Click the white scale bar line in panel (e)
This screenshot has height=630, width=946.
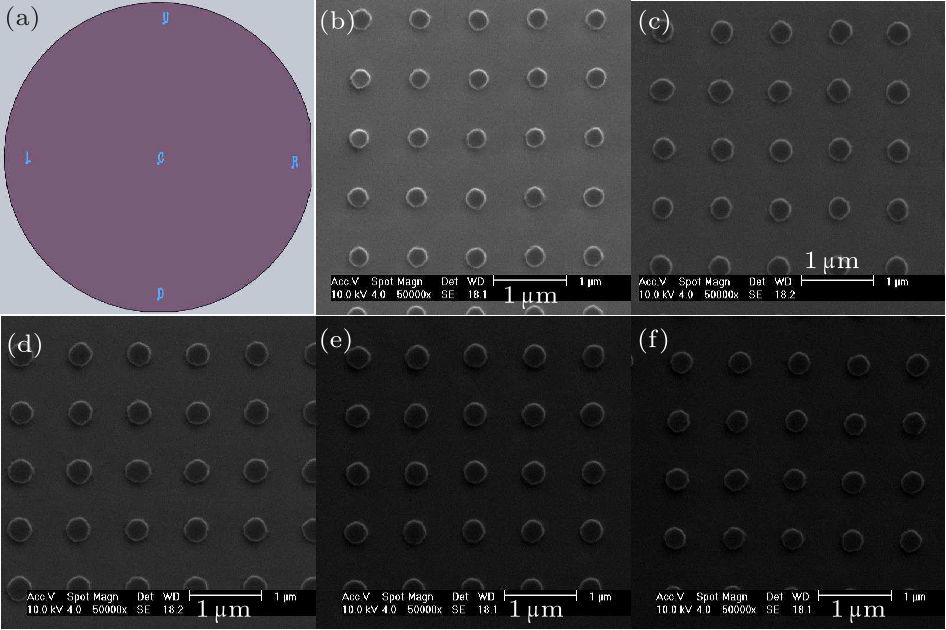pyautogui.click(x=540, y=596)
